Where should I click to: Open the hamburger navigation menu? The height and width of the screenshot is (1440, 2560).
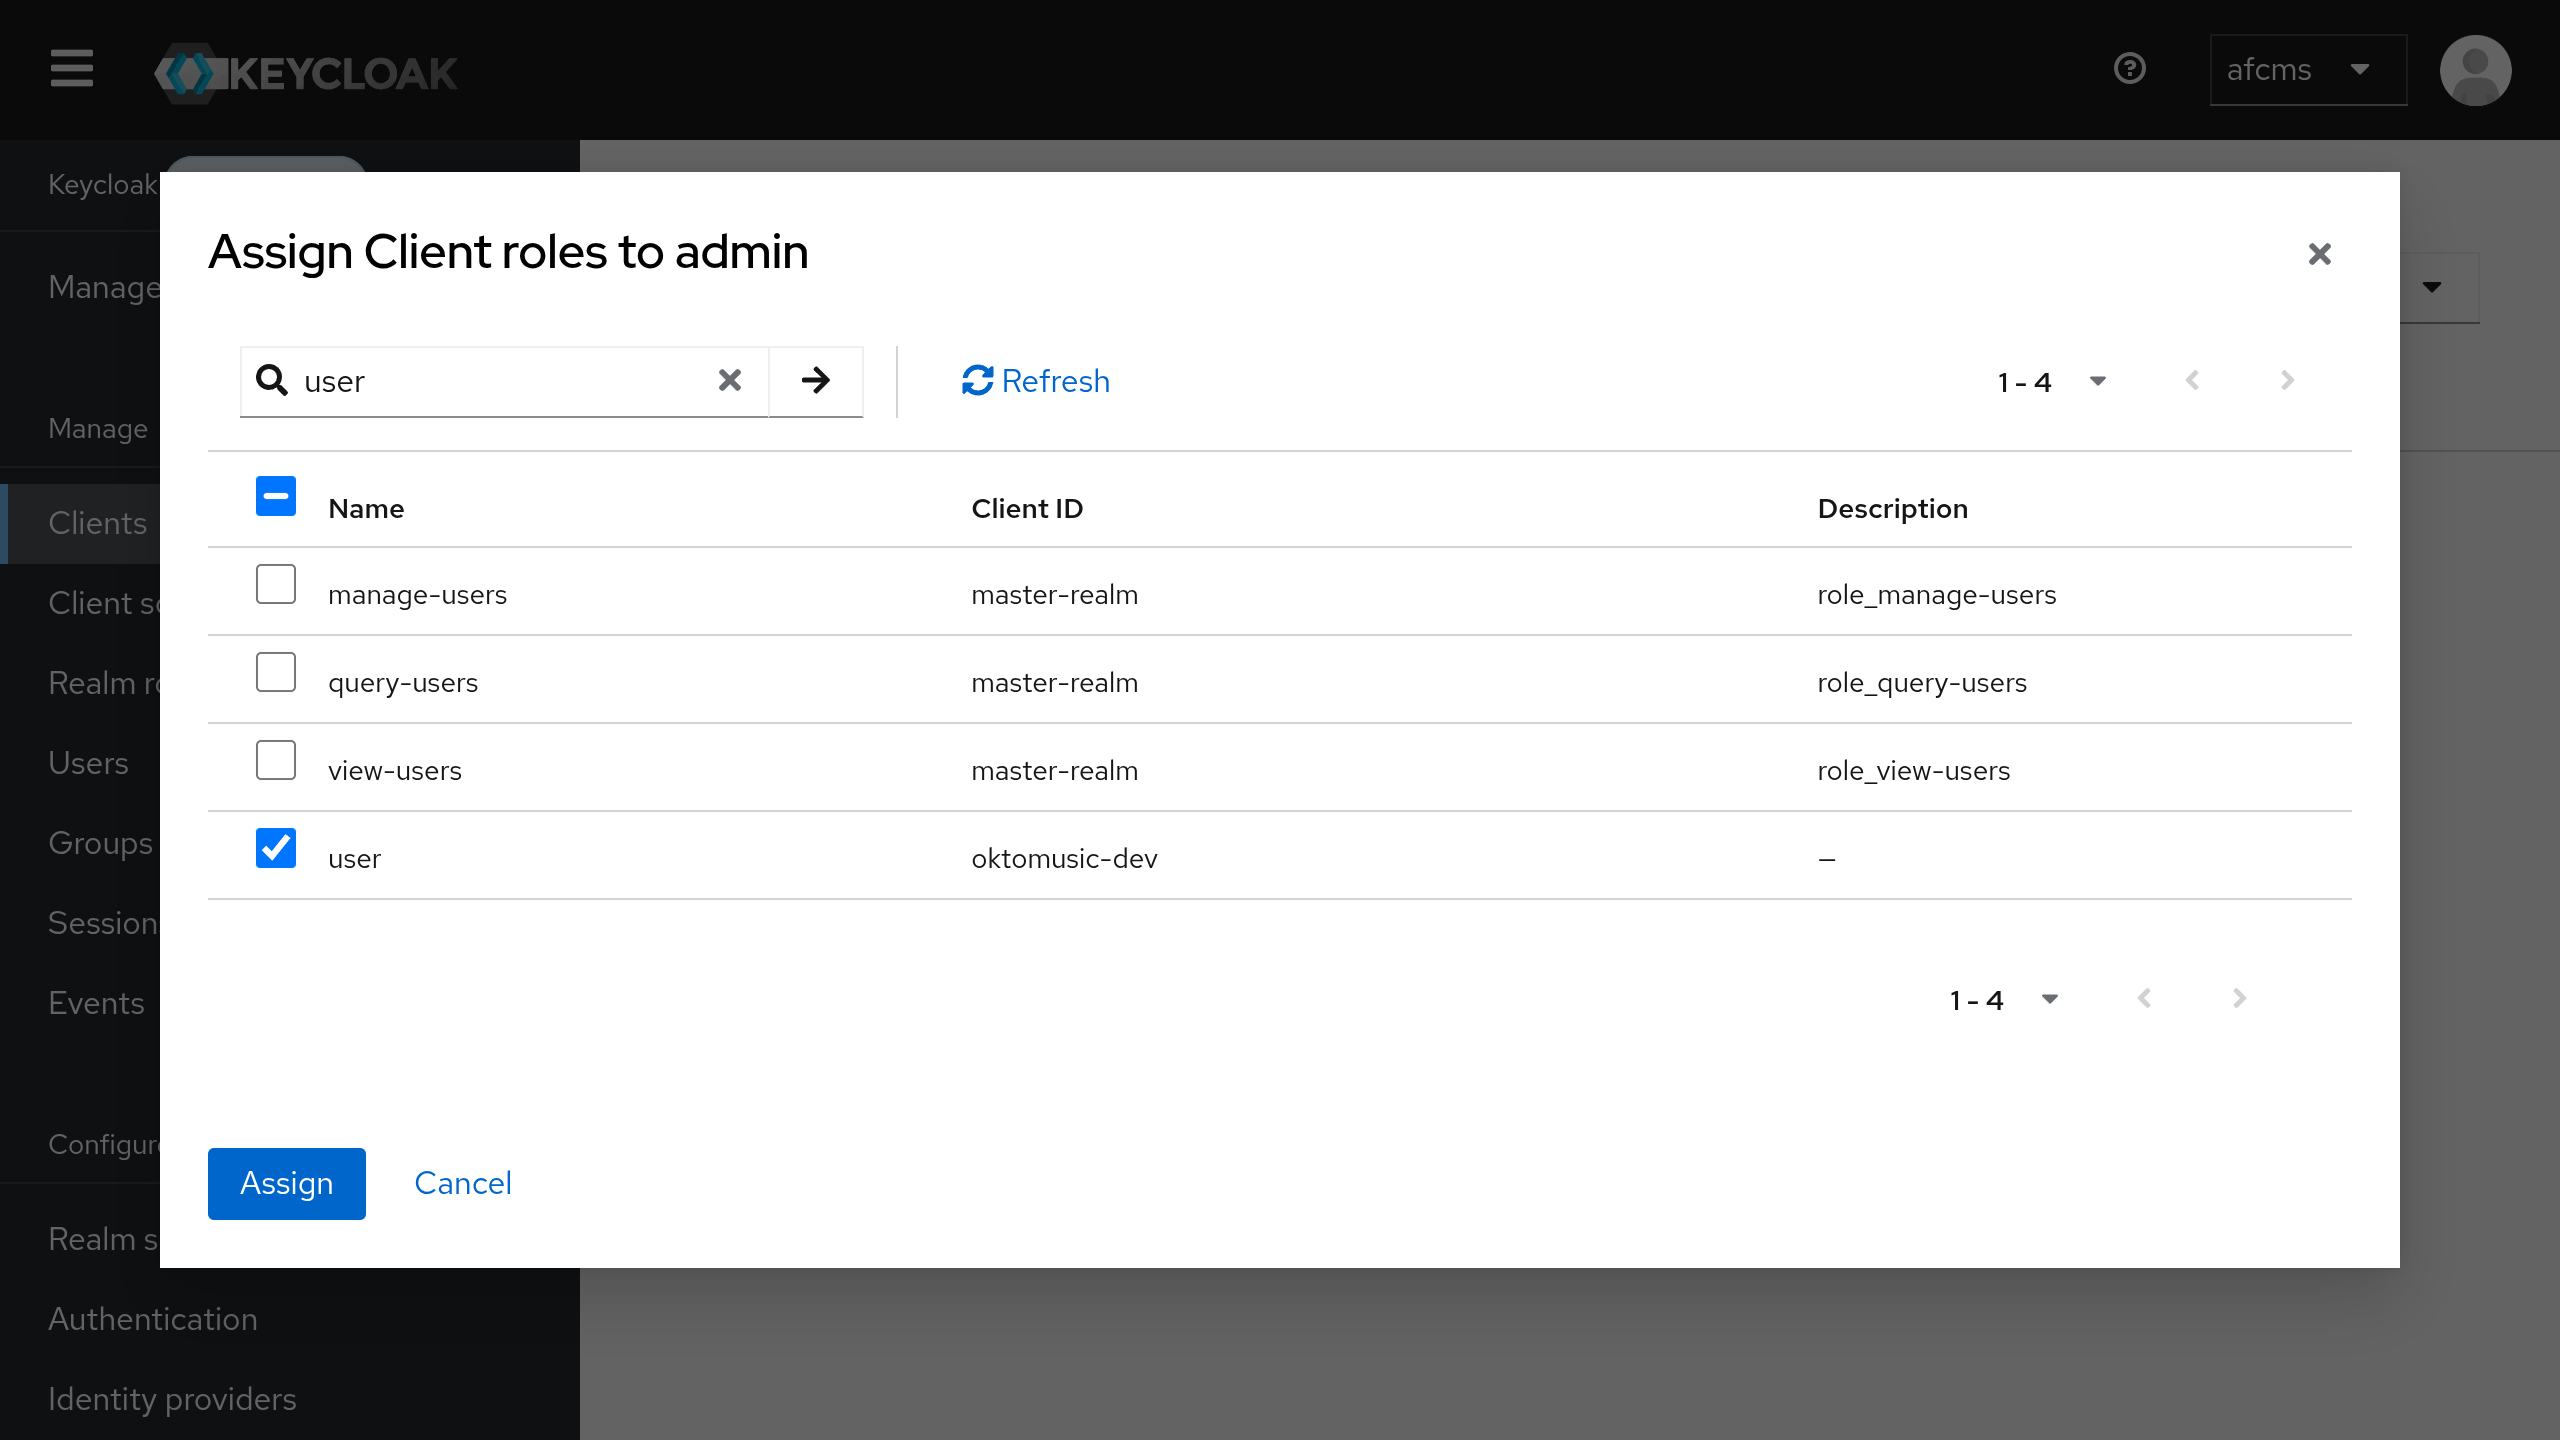coord(71,70)
